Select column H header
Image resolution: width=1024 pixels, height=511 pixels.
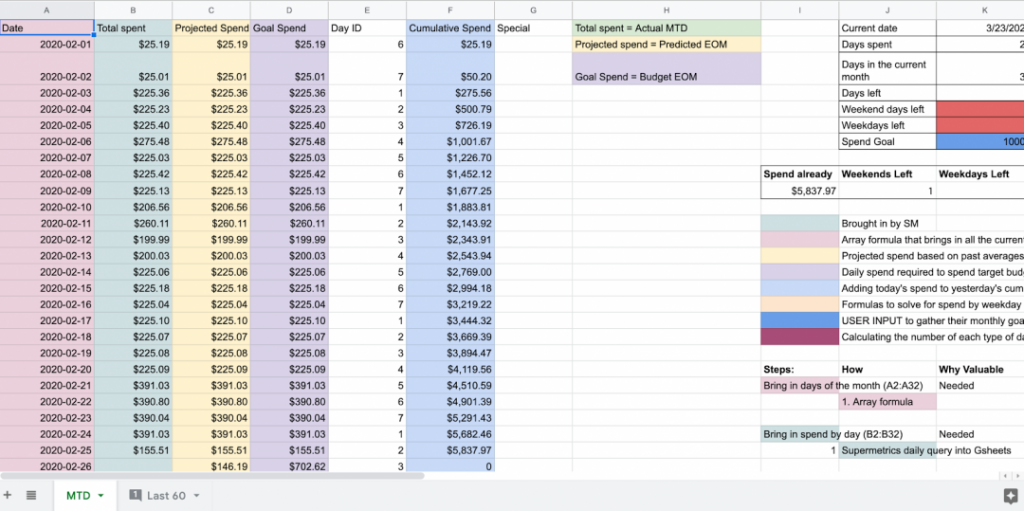pyautogui.click(x=666, y=10)
